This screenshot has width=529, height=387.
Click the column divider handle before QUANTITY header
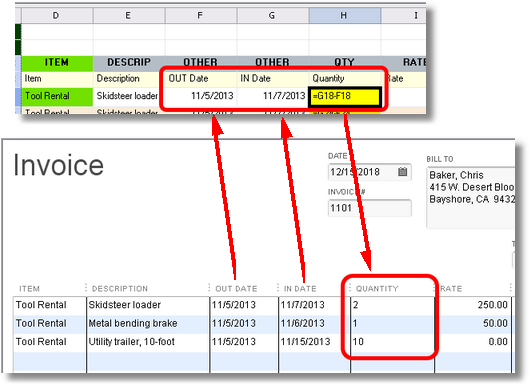click(x=350, y=288)
